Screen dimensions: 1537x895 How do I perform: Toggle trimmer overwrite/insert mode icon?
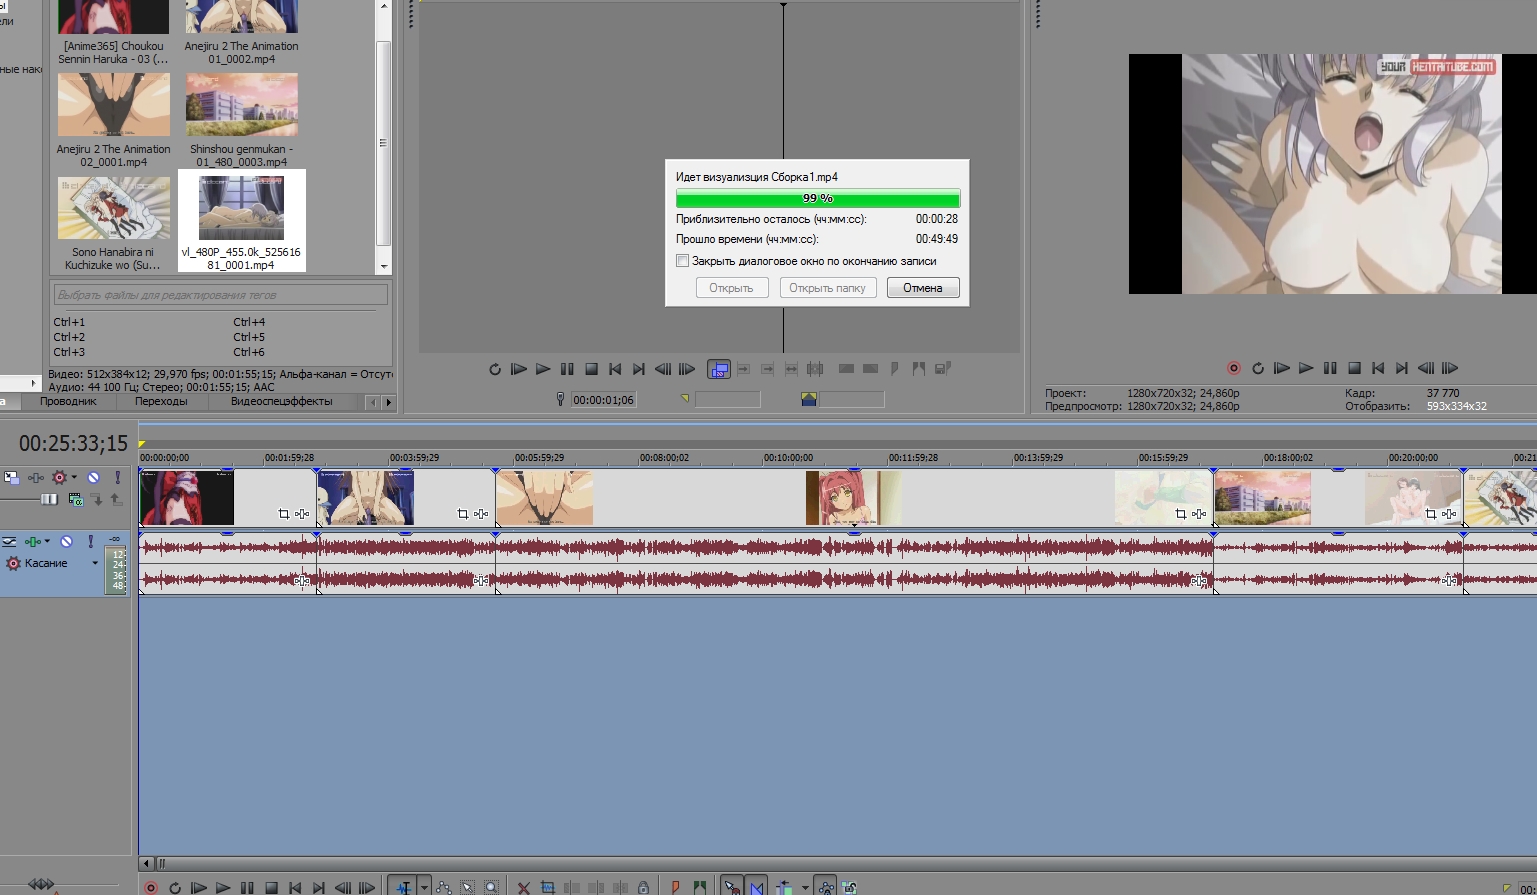click(718, 369)
